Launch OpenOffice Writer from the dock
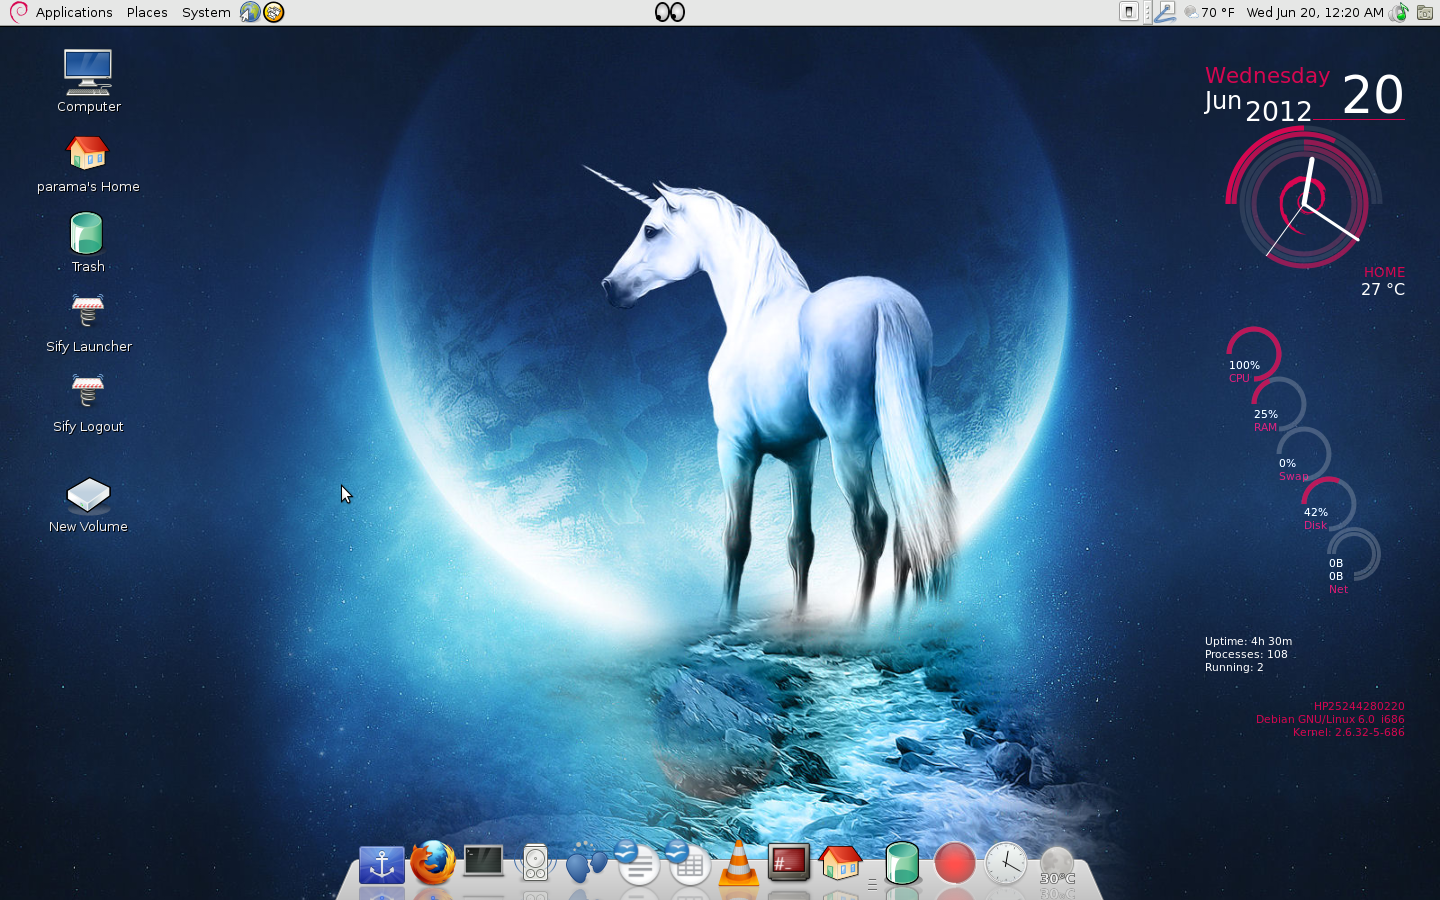The image size is (1440, 900). [636, 862]
